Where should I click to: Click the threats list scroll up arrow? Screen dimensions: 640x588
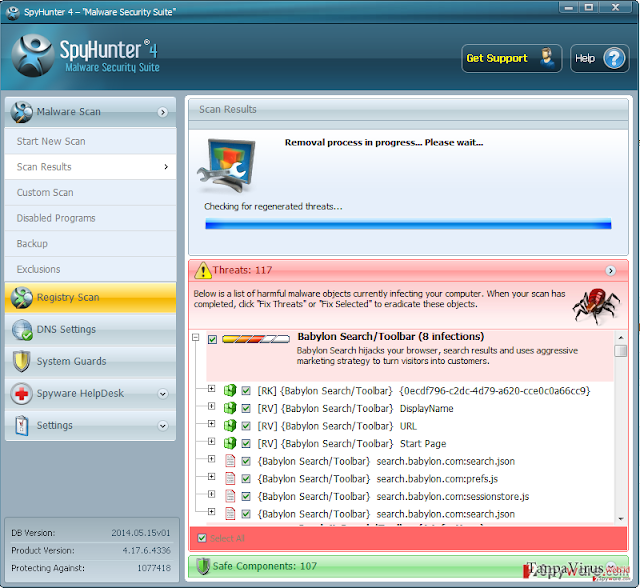click(621, 337)
